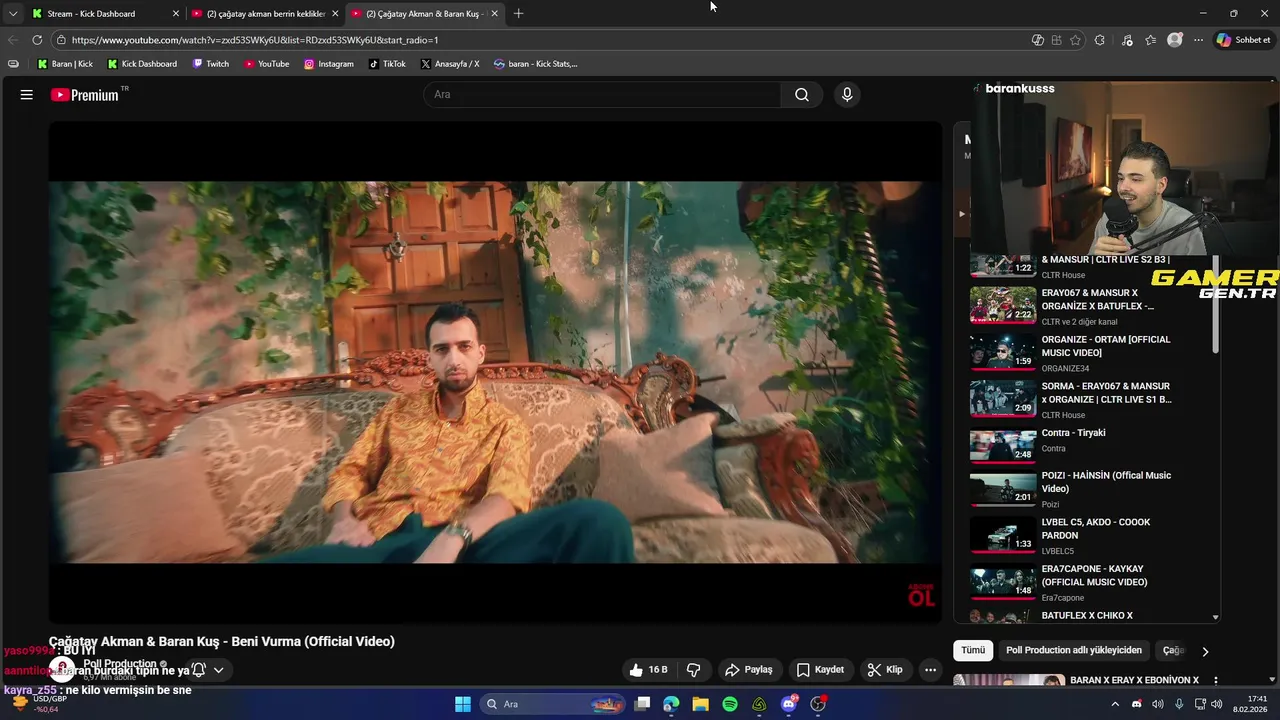
Task: Open tab search dropdown arrow
Action: click(x=13, y=14)
